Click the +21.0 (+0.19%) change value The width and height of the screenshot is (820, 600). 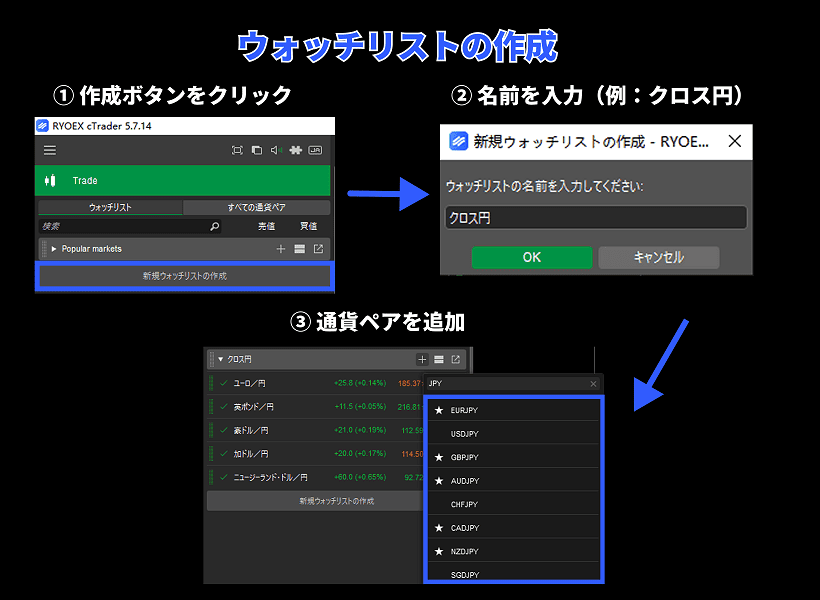click(x=360, y=431)
